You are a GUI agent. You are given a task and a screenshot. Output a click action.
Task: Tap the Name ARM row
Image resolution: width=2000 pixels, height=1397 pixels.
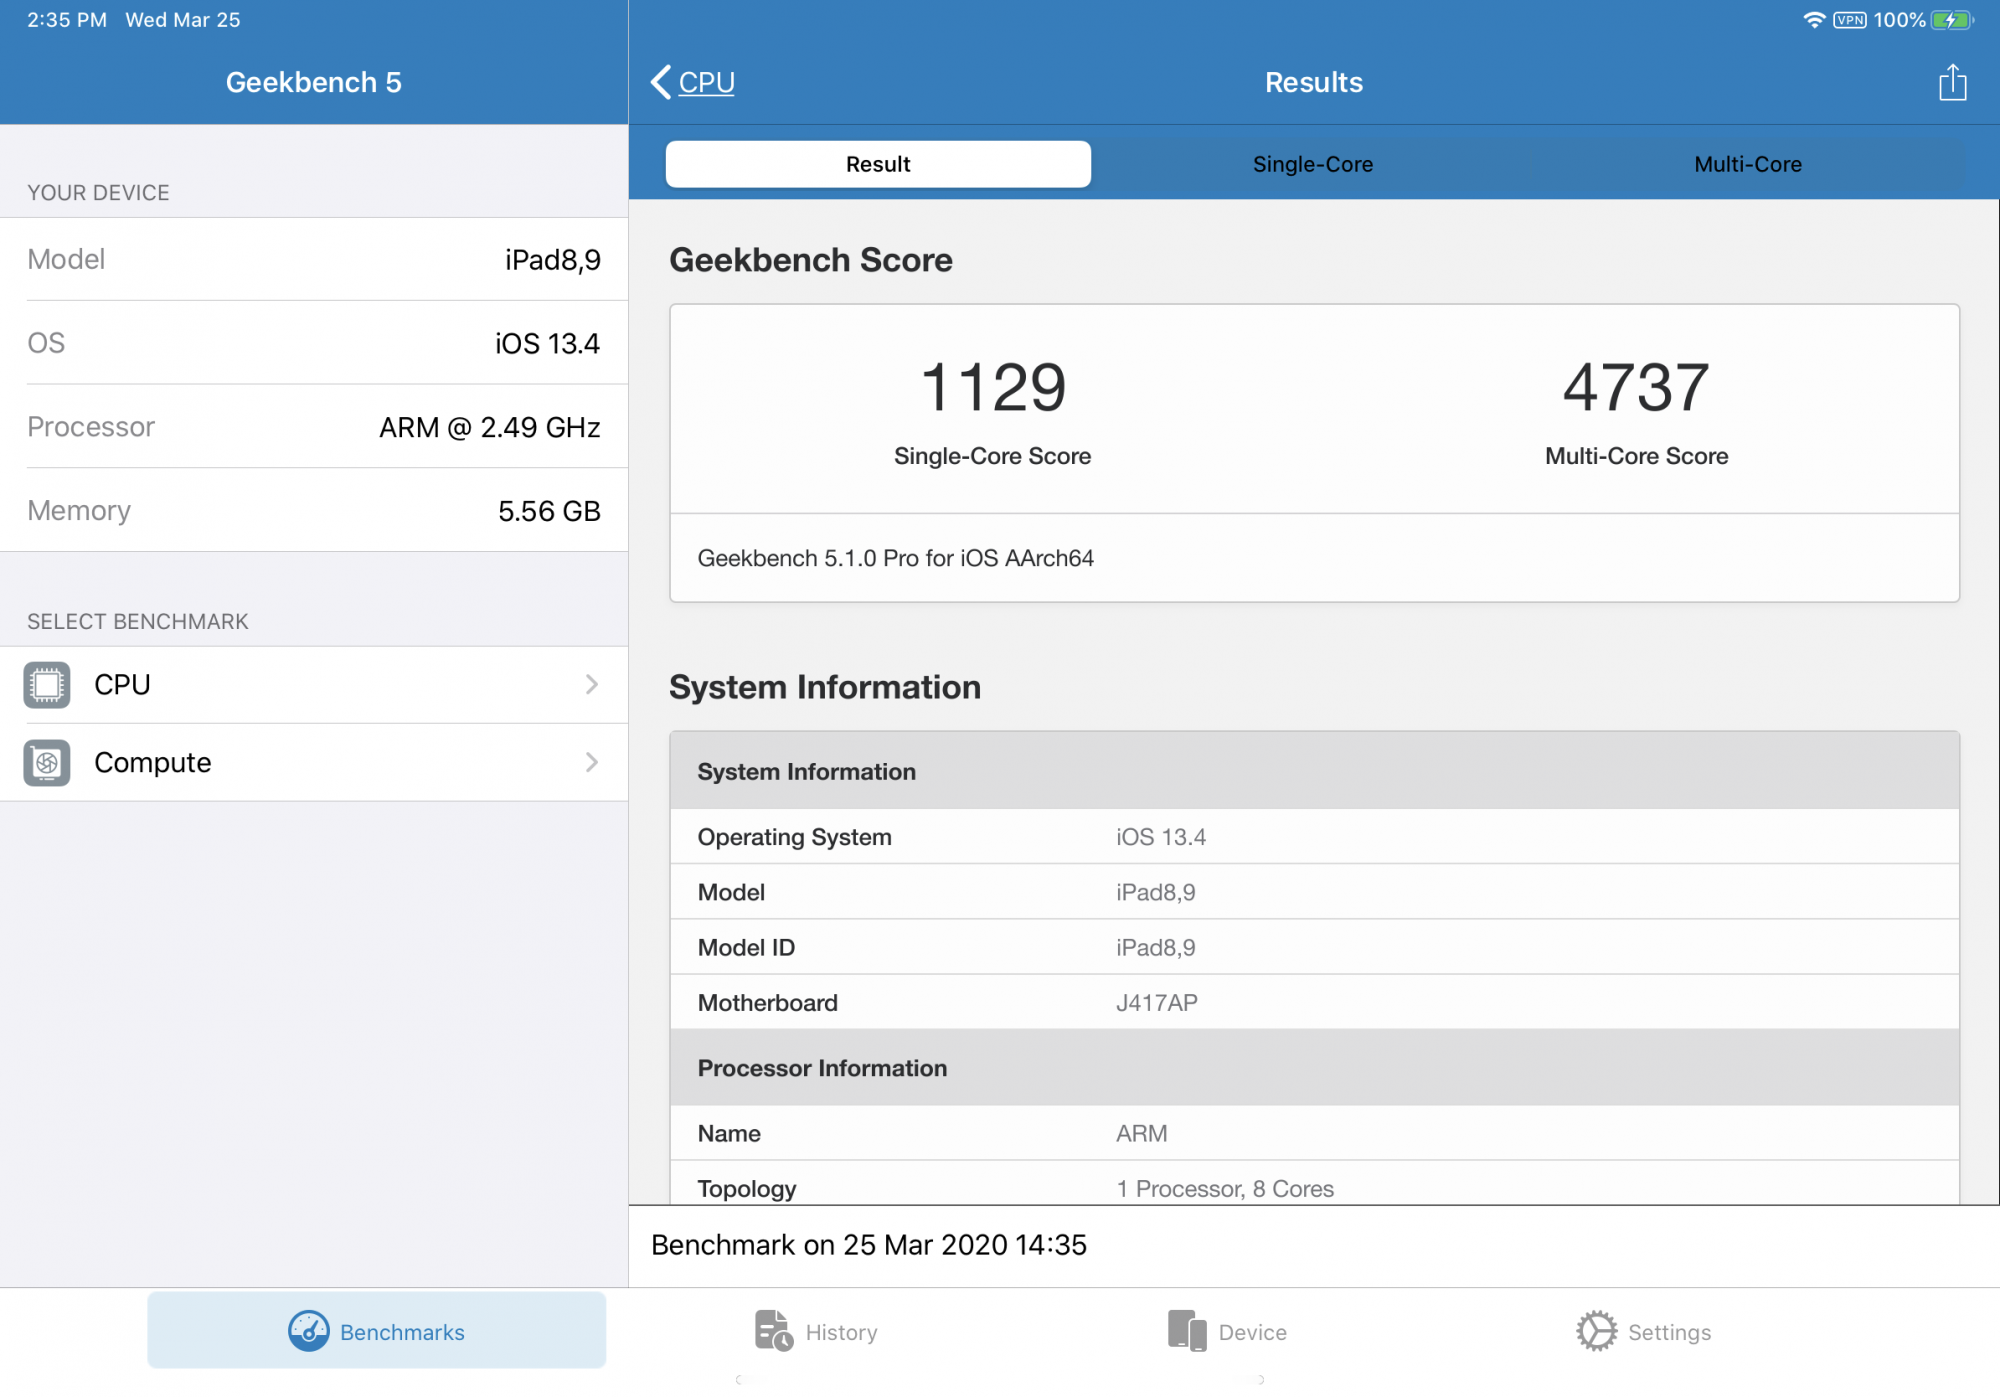pyautogui.click(x=1314, y=1133)
